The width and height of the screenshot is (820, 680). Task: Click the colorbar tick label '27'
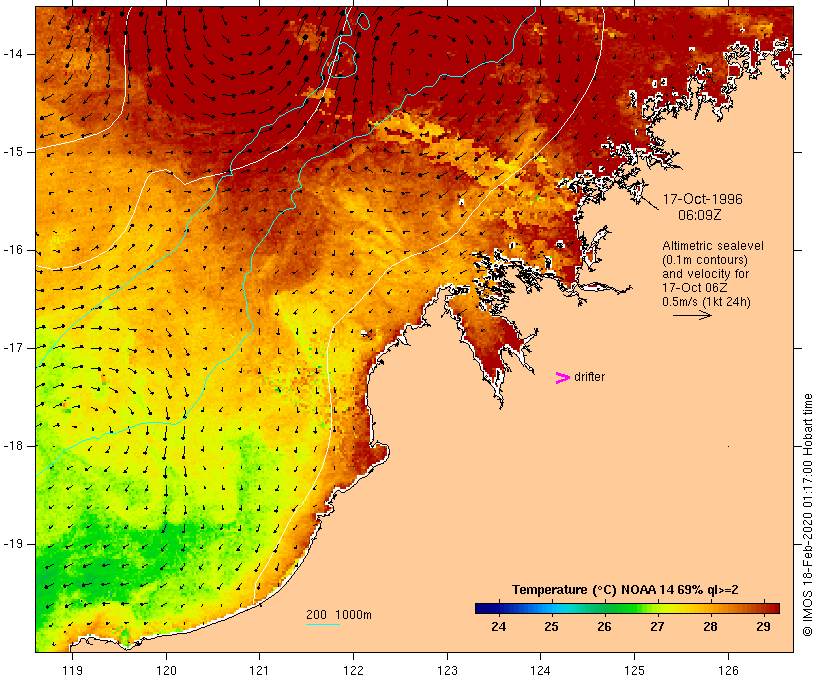tap(657, 627)
